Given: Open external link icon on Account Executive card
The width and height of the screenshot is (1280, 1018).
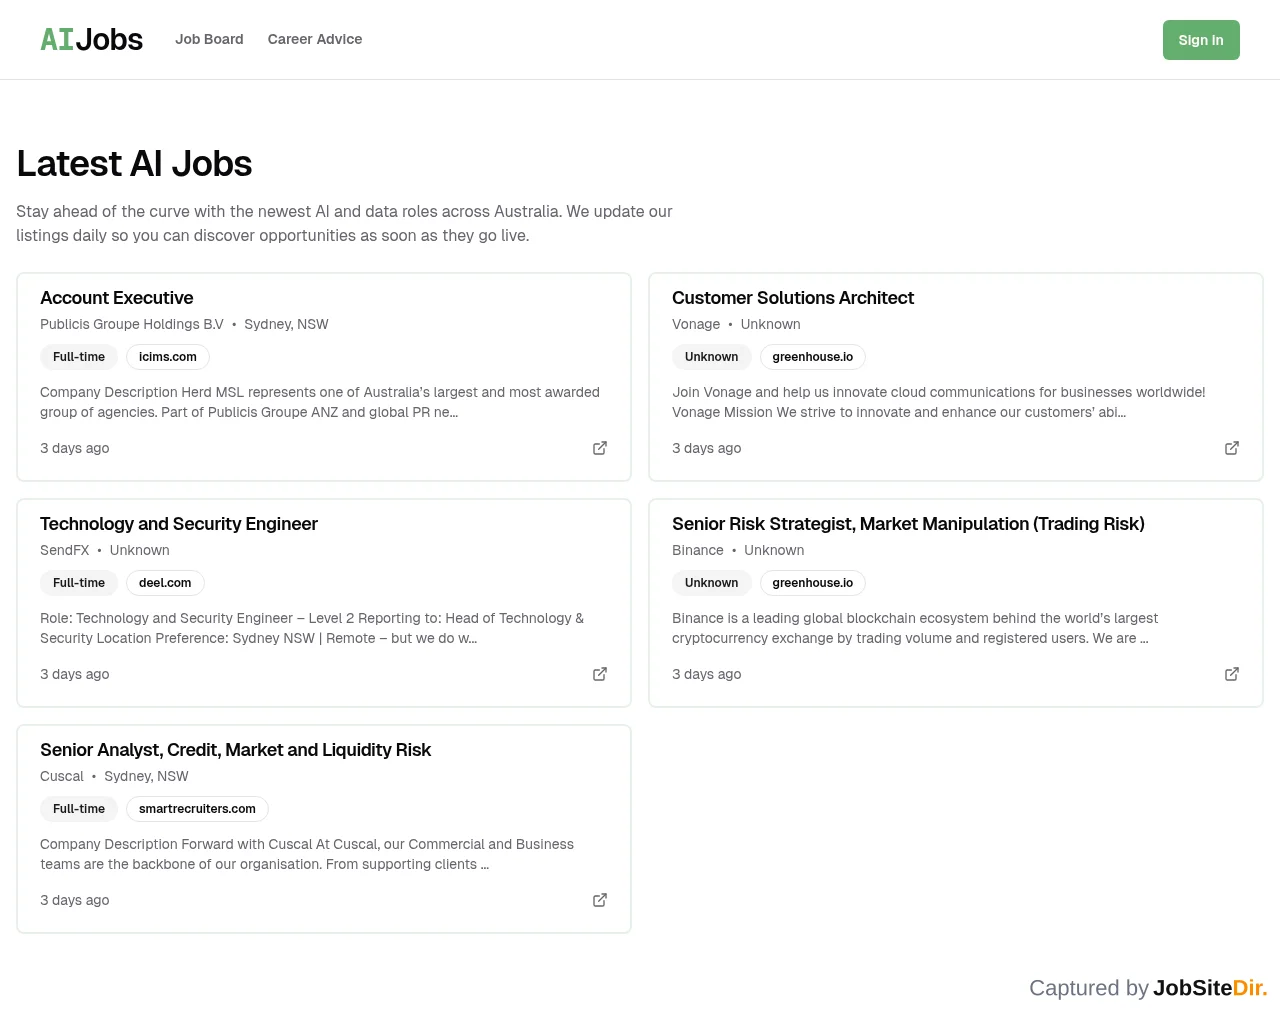Looking at the screenshot, I should (600, 448).
